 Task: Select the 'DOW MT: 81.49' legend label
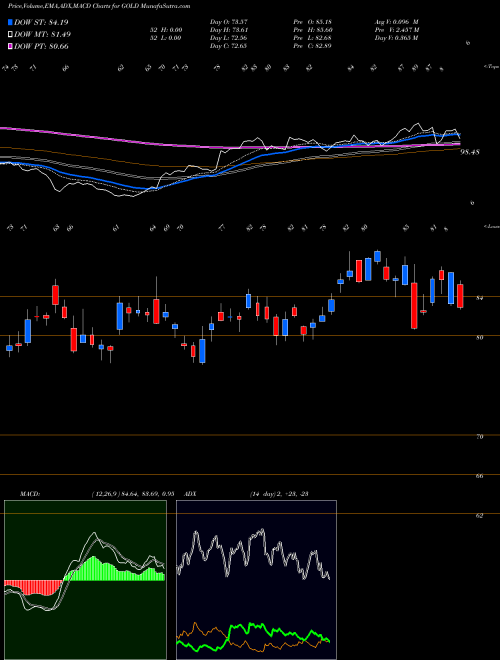(x=42, y=34)
